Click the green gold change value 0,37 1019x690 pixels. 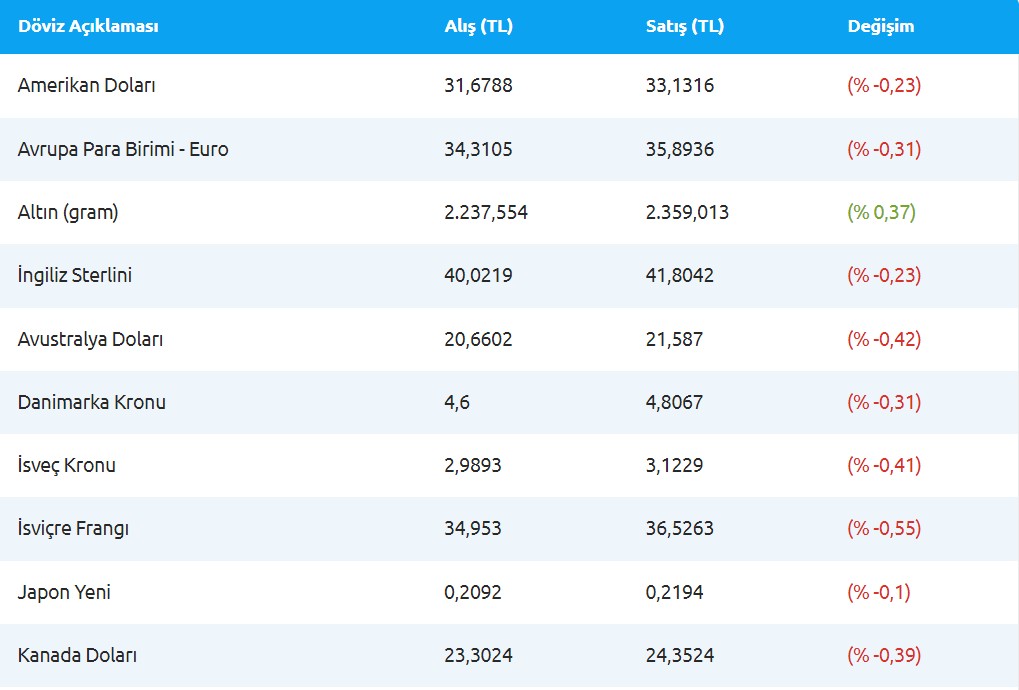[x=881, y=212]
